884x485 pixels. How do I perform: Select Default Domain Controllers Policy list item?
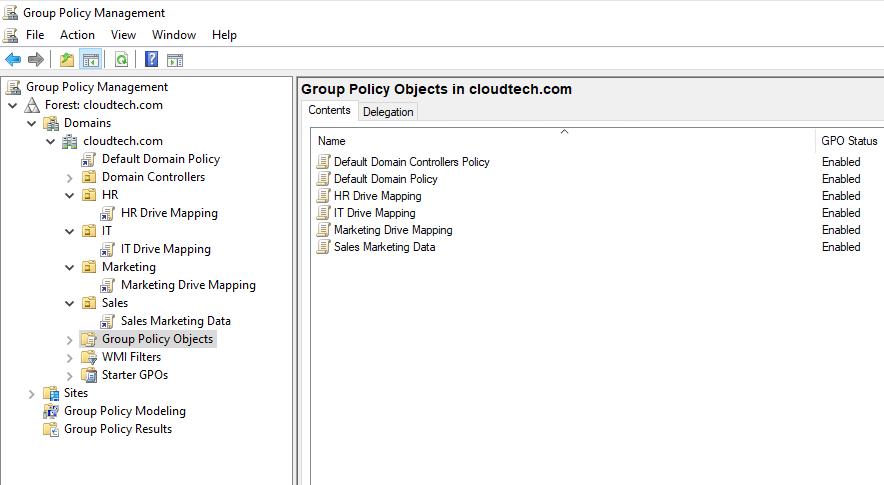click(x=411, y=162)
